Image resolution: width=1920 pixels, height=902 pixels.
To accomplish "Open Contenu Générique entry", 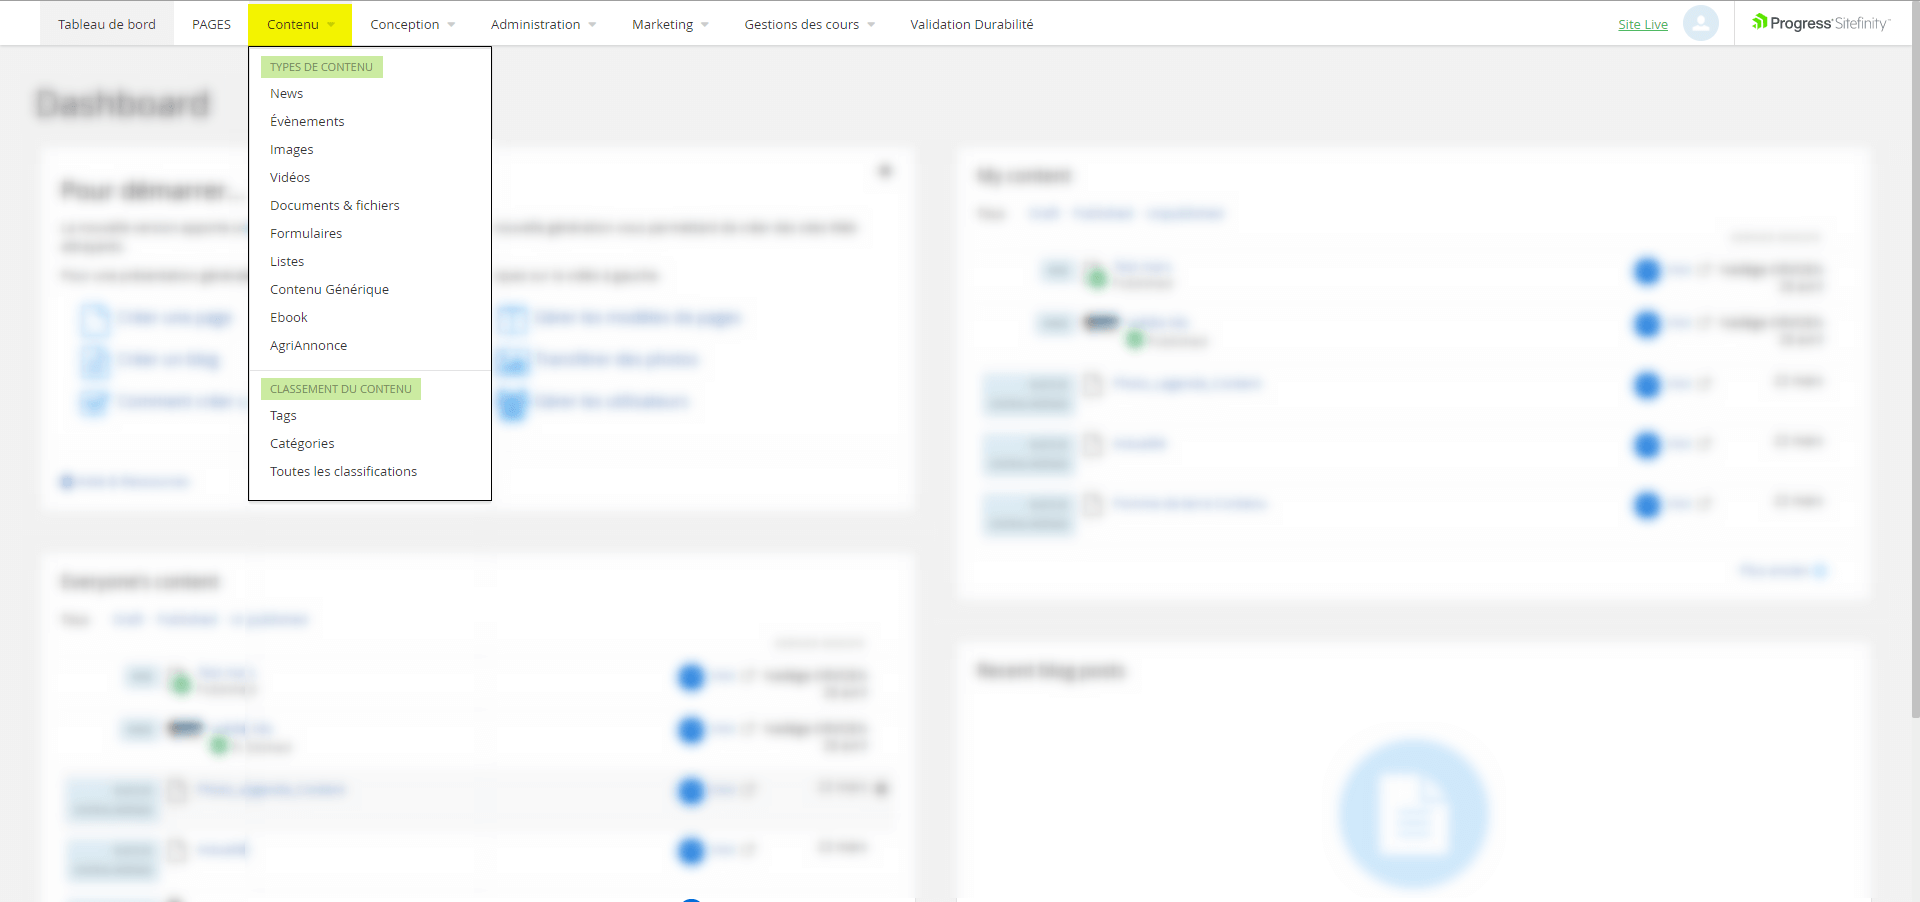I will (329, 289).
